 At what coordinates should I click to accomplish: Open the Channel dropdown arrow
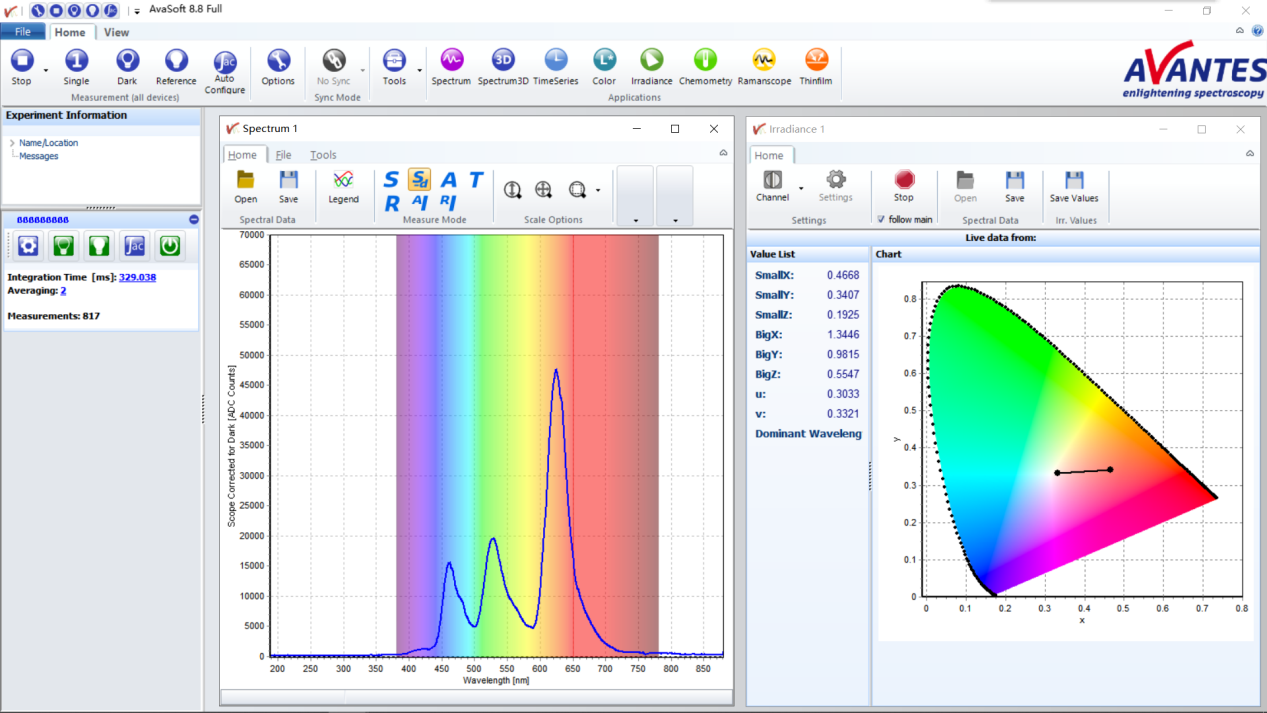click(x=801, y=189)
